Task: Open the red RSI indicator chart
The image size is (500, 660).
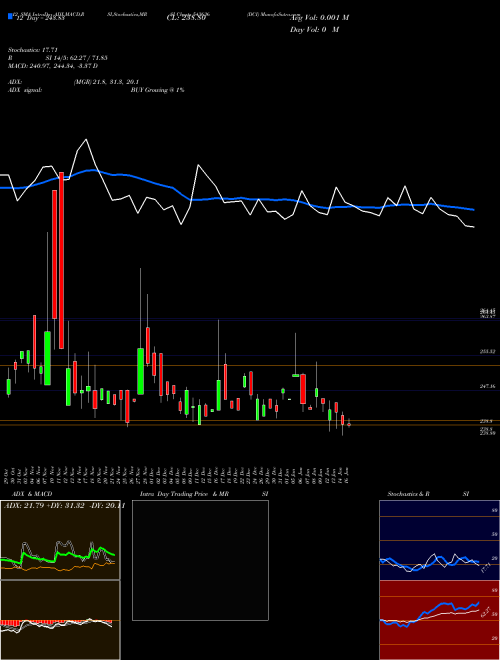Action: point(439,620)
